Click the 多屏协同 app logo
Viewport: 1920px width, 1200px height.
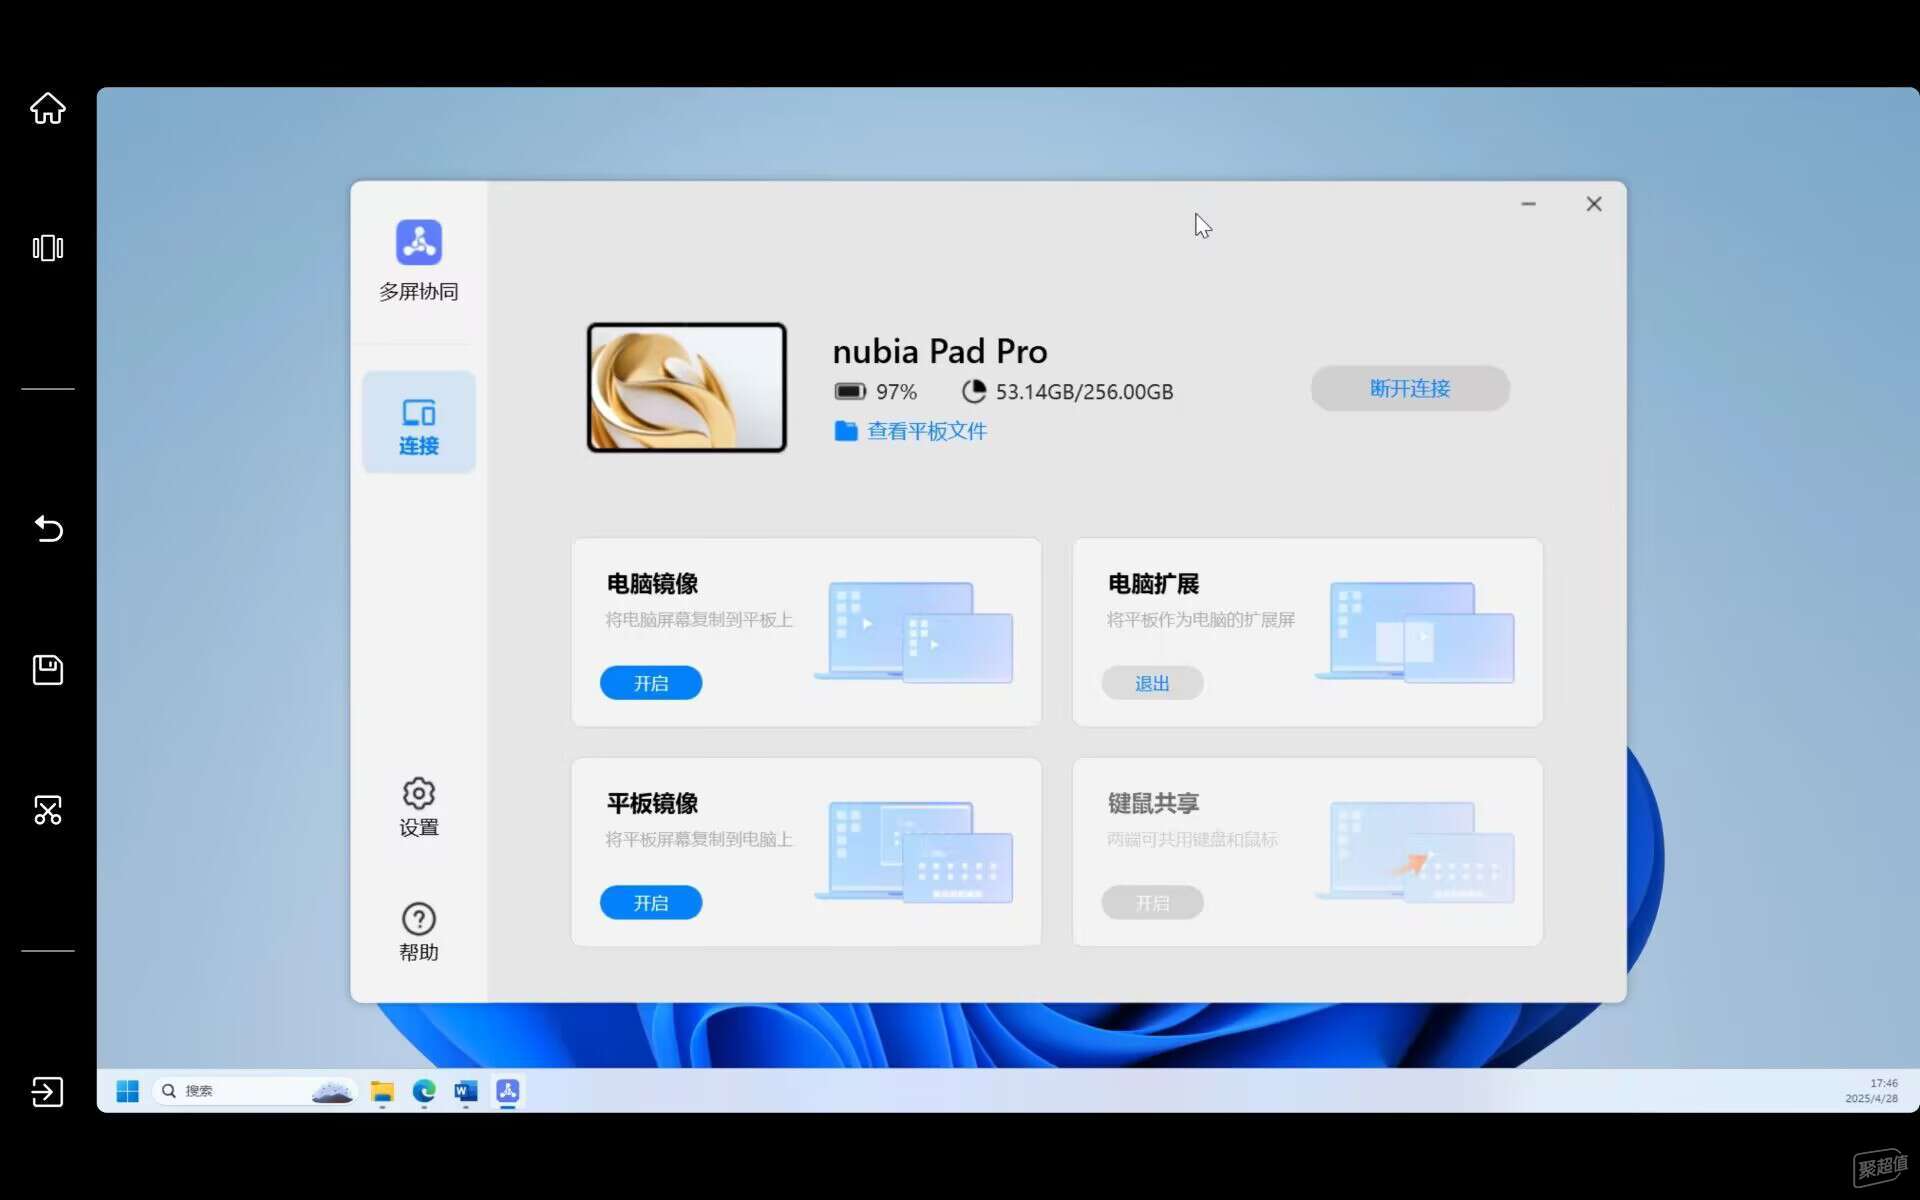pos(418,242)
